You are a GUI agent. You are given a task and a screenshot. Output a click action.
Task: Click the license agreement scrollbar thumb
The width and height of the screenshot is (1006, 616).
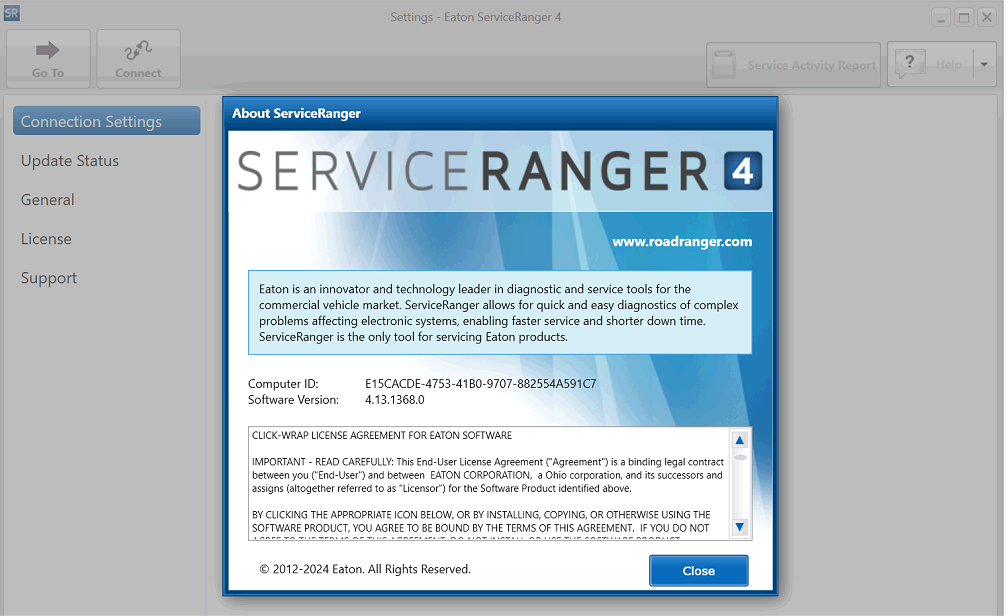(740, 457)
